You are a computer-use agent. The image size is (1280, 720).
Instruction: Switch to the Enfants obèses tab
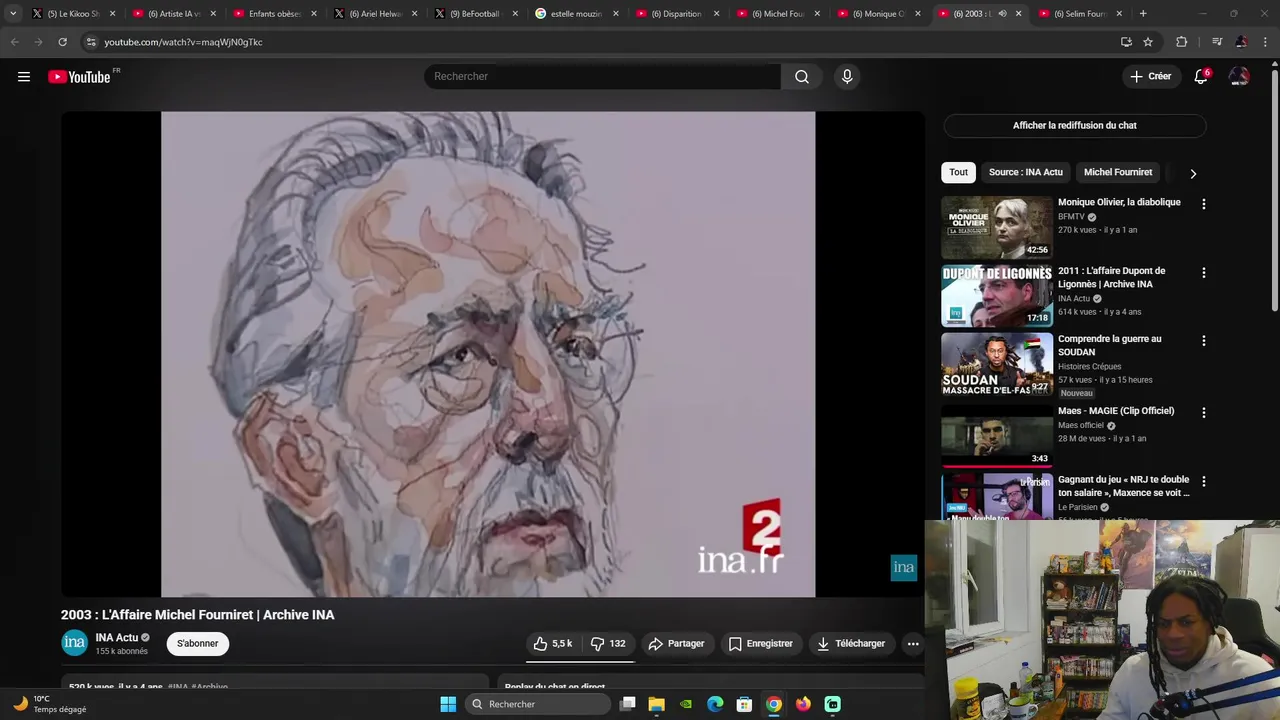point(275,14)
